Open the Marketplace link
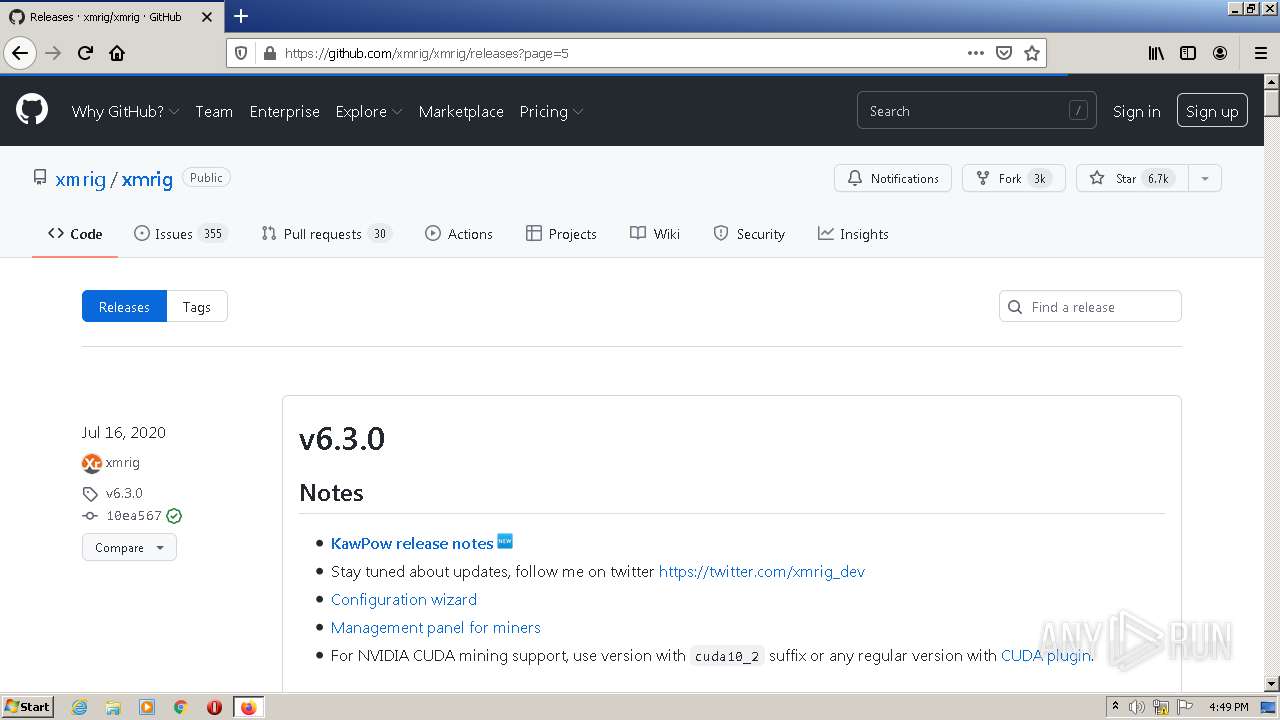This screenshot has height=720, width=1280. pyautogui.click(x=461, y=111)
